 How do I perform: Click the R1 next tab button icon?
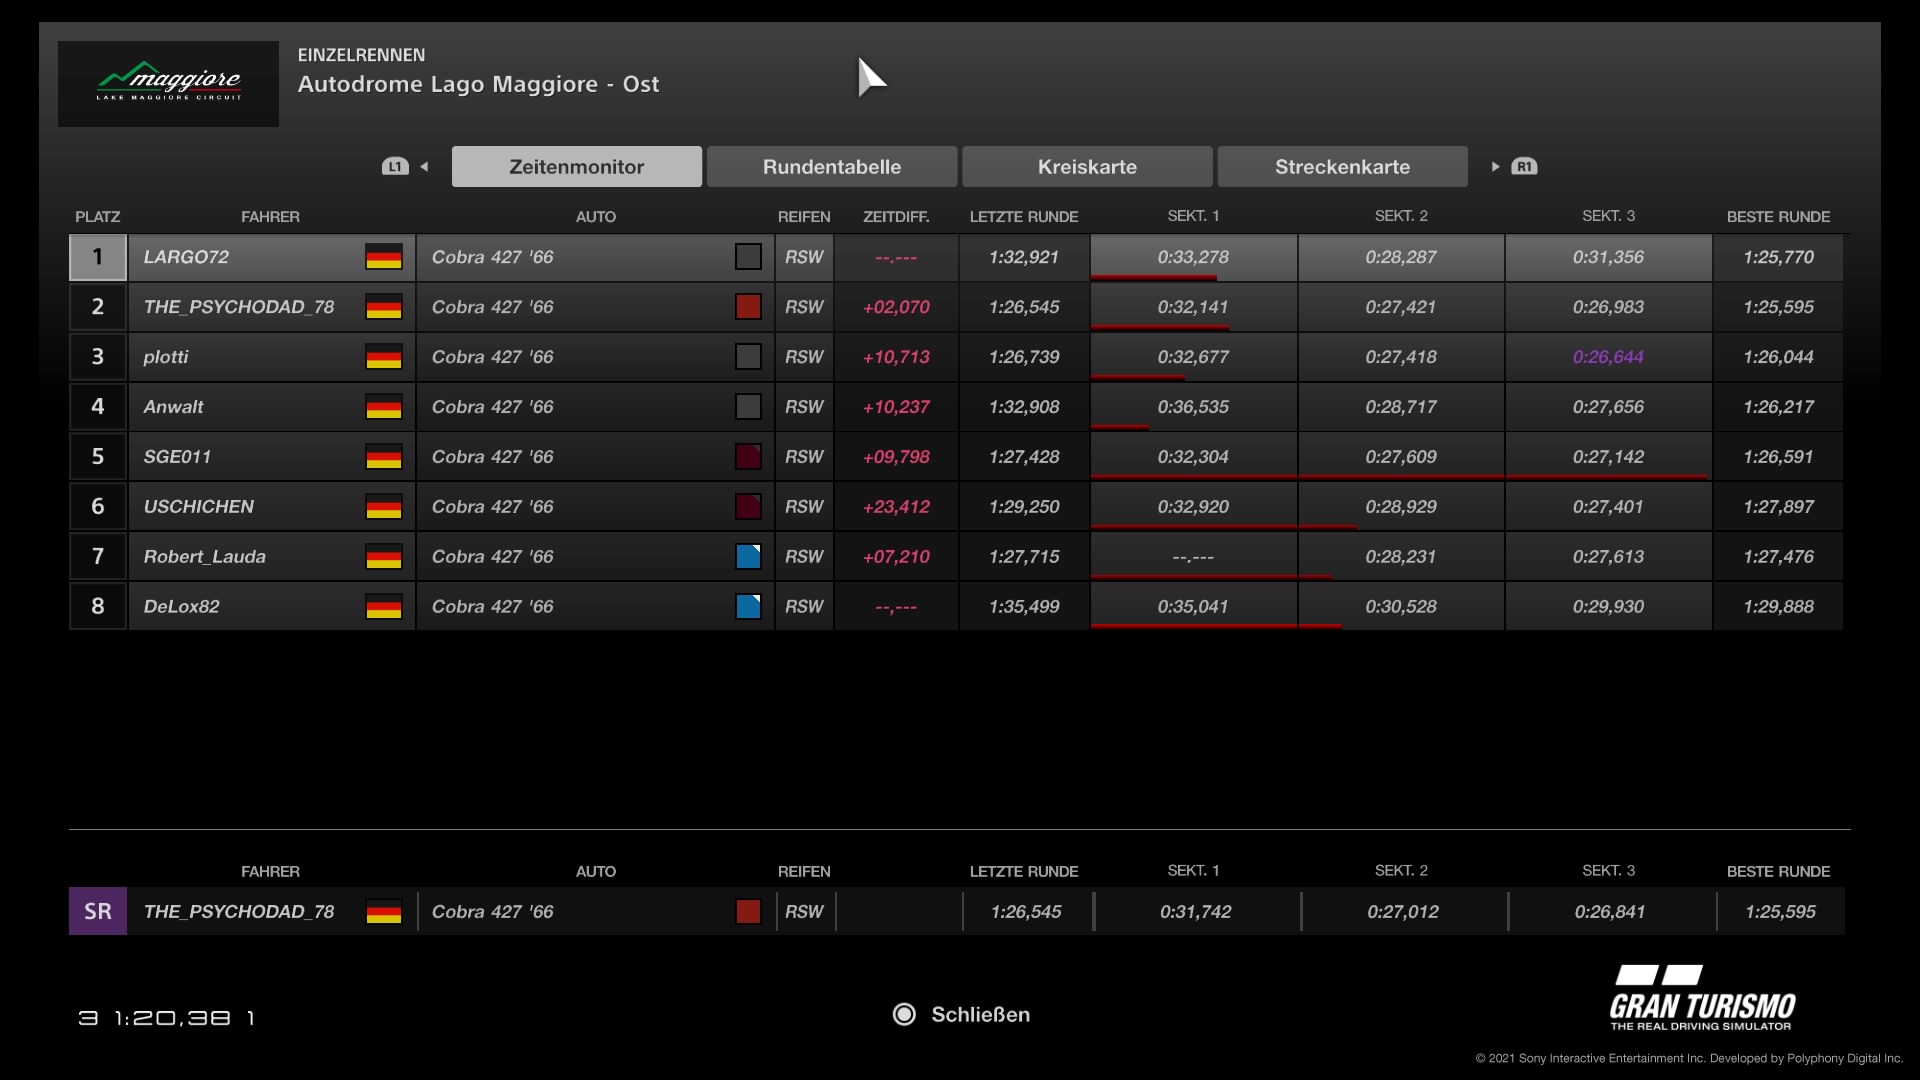(1524, 167)
